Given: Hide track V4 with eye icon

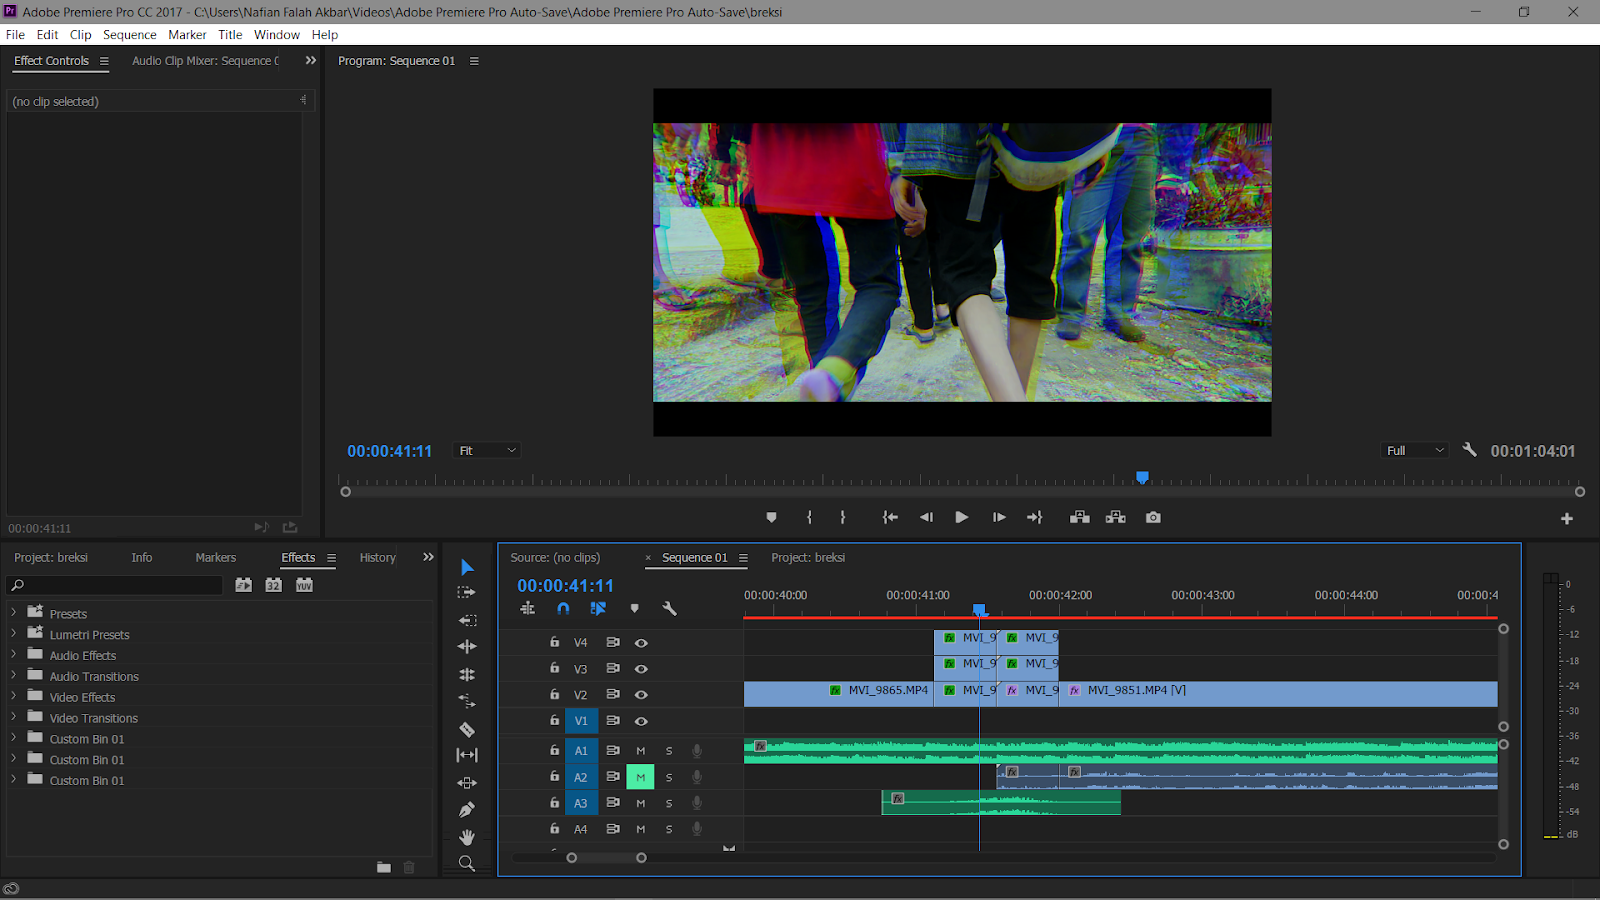Looking at the screenshot, I should [x=641, y=643].
